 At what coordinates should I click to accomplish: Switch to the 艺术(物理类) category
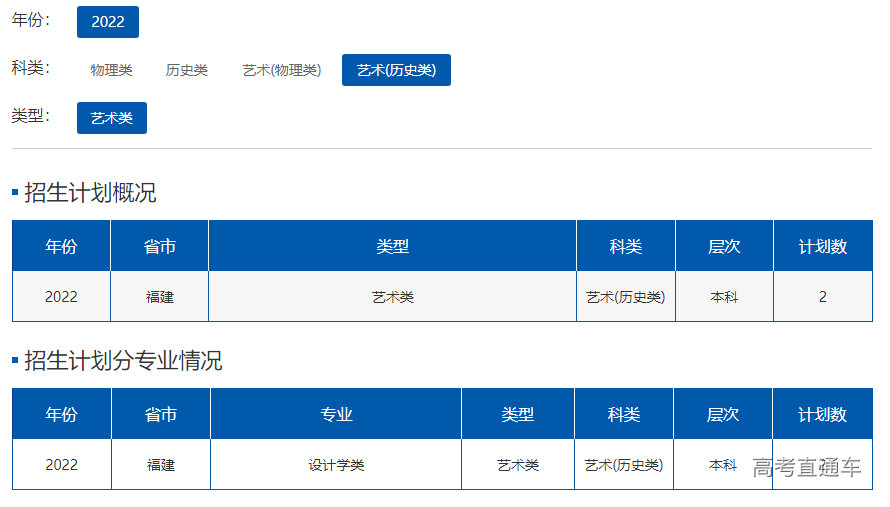coord(281,70)
